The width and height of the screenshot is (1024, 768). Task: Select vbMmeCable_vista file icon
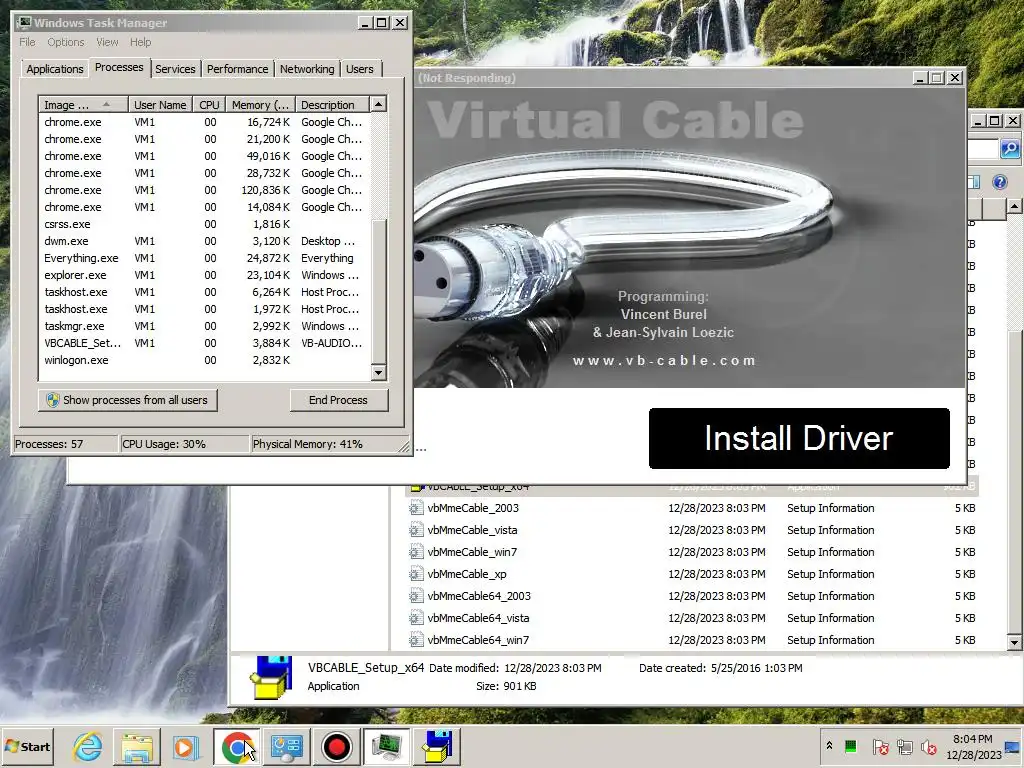point(416,530)
